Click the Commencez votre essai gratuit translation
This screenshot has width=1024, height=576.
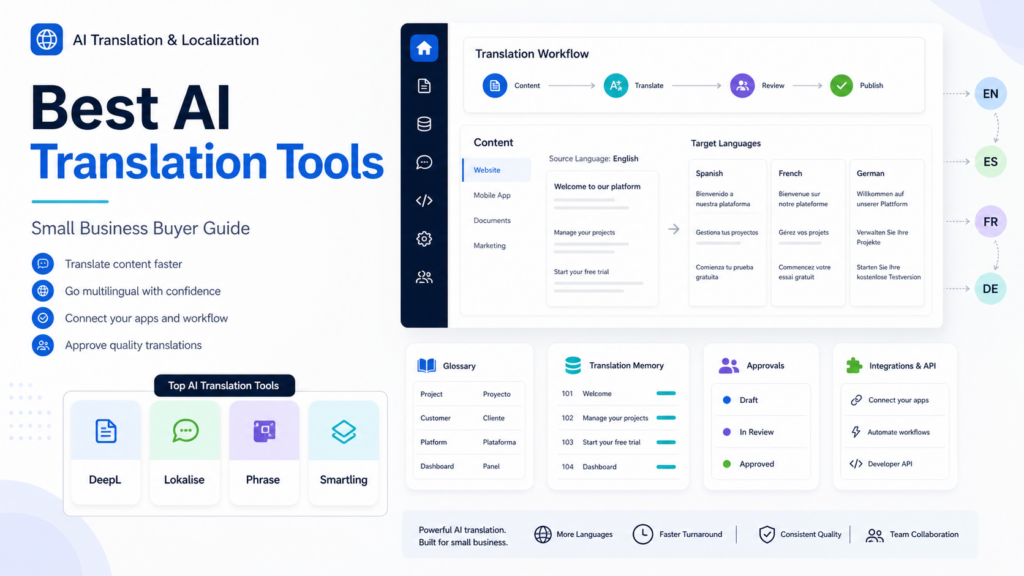click(x=805, y=272)
